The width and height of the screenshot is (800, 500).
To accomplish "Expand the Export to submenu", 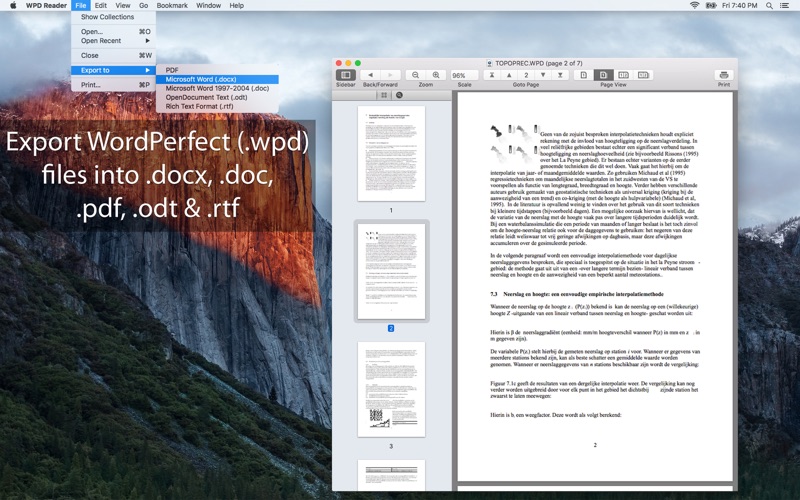I will (x=113, y=70).
